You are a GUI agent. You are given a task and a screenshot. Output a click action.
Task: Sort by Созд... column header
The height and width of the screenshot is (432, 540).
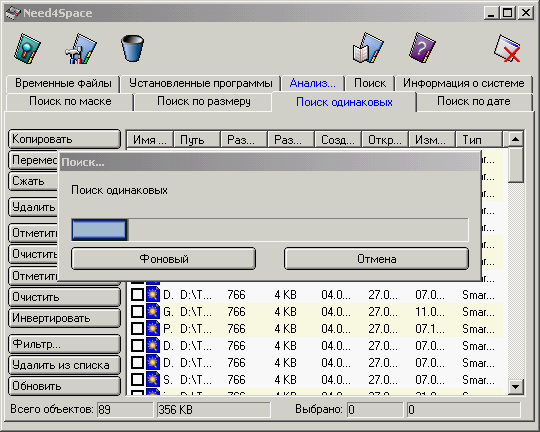[x=338, y=140]
